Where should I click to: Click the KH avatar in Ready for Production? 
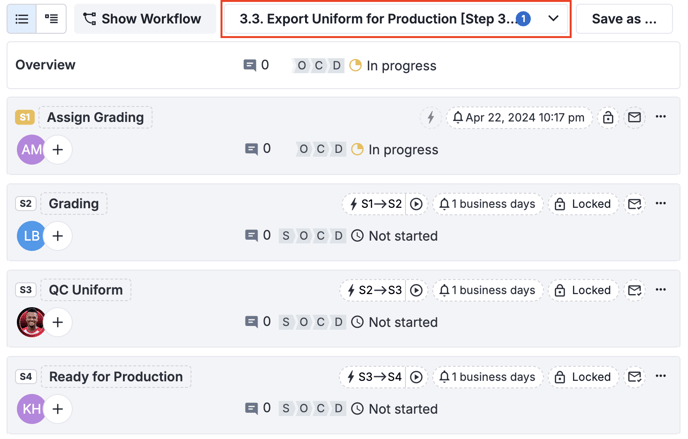point(31,409)
